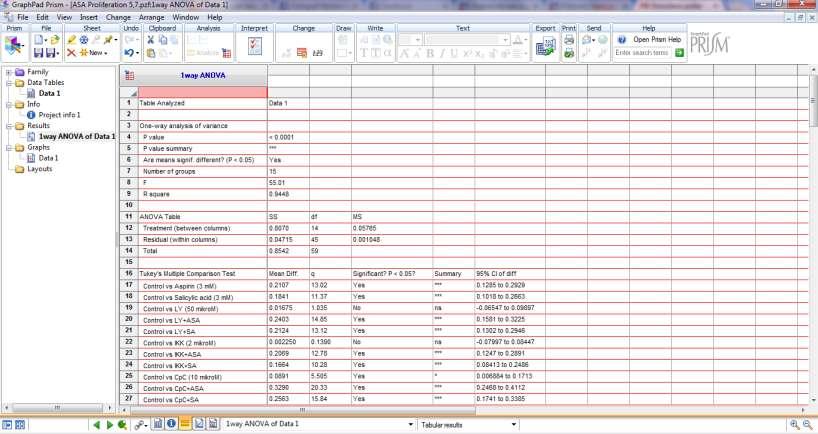Screen dimensions: 818x434
Task: Click the blue freeze sheet icon
Action: coord(84,40)
